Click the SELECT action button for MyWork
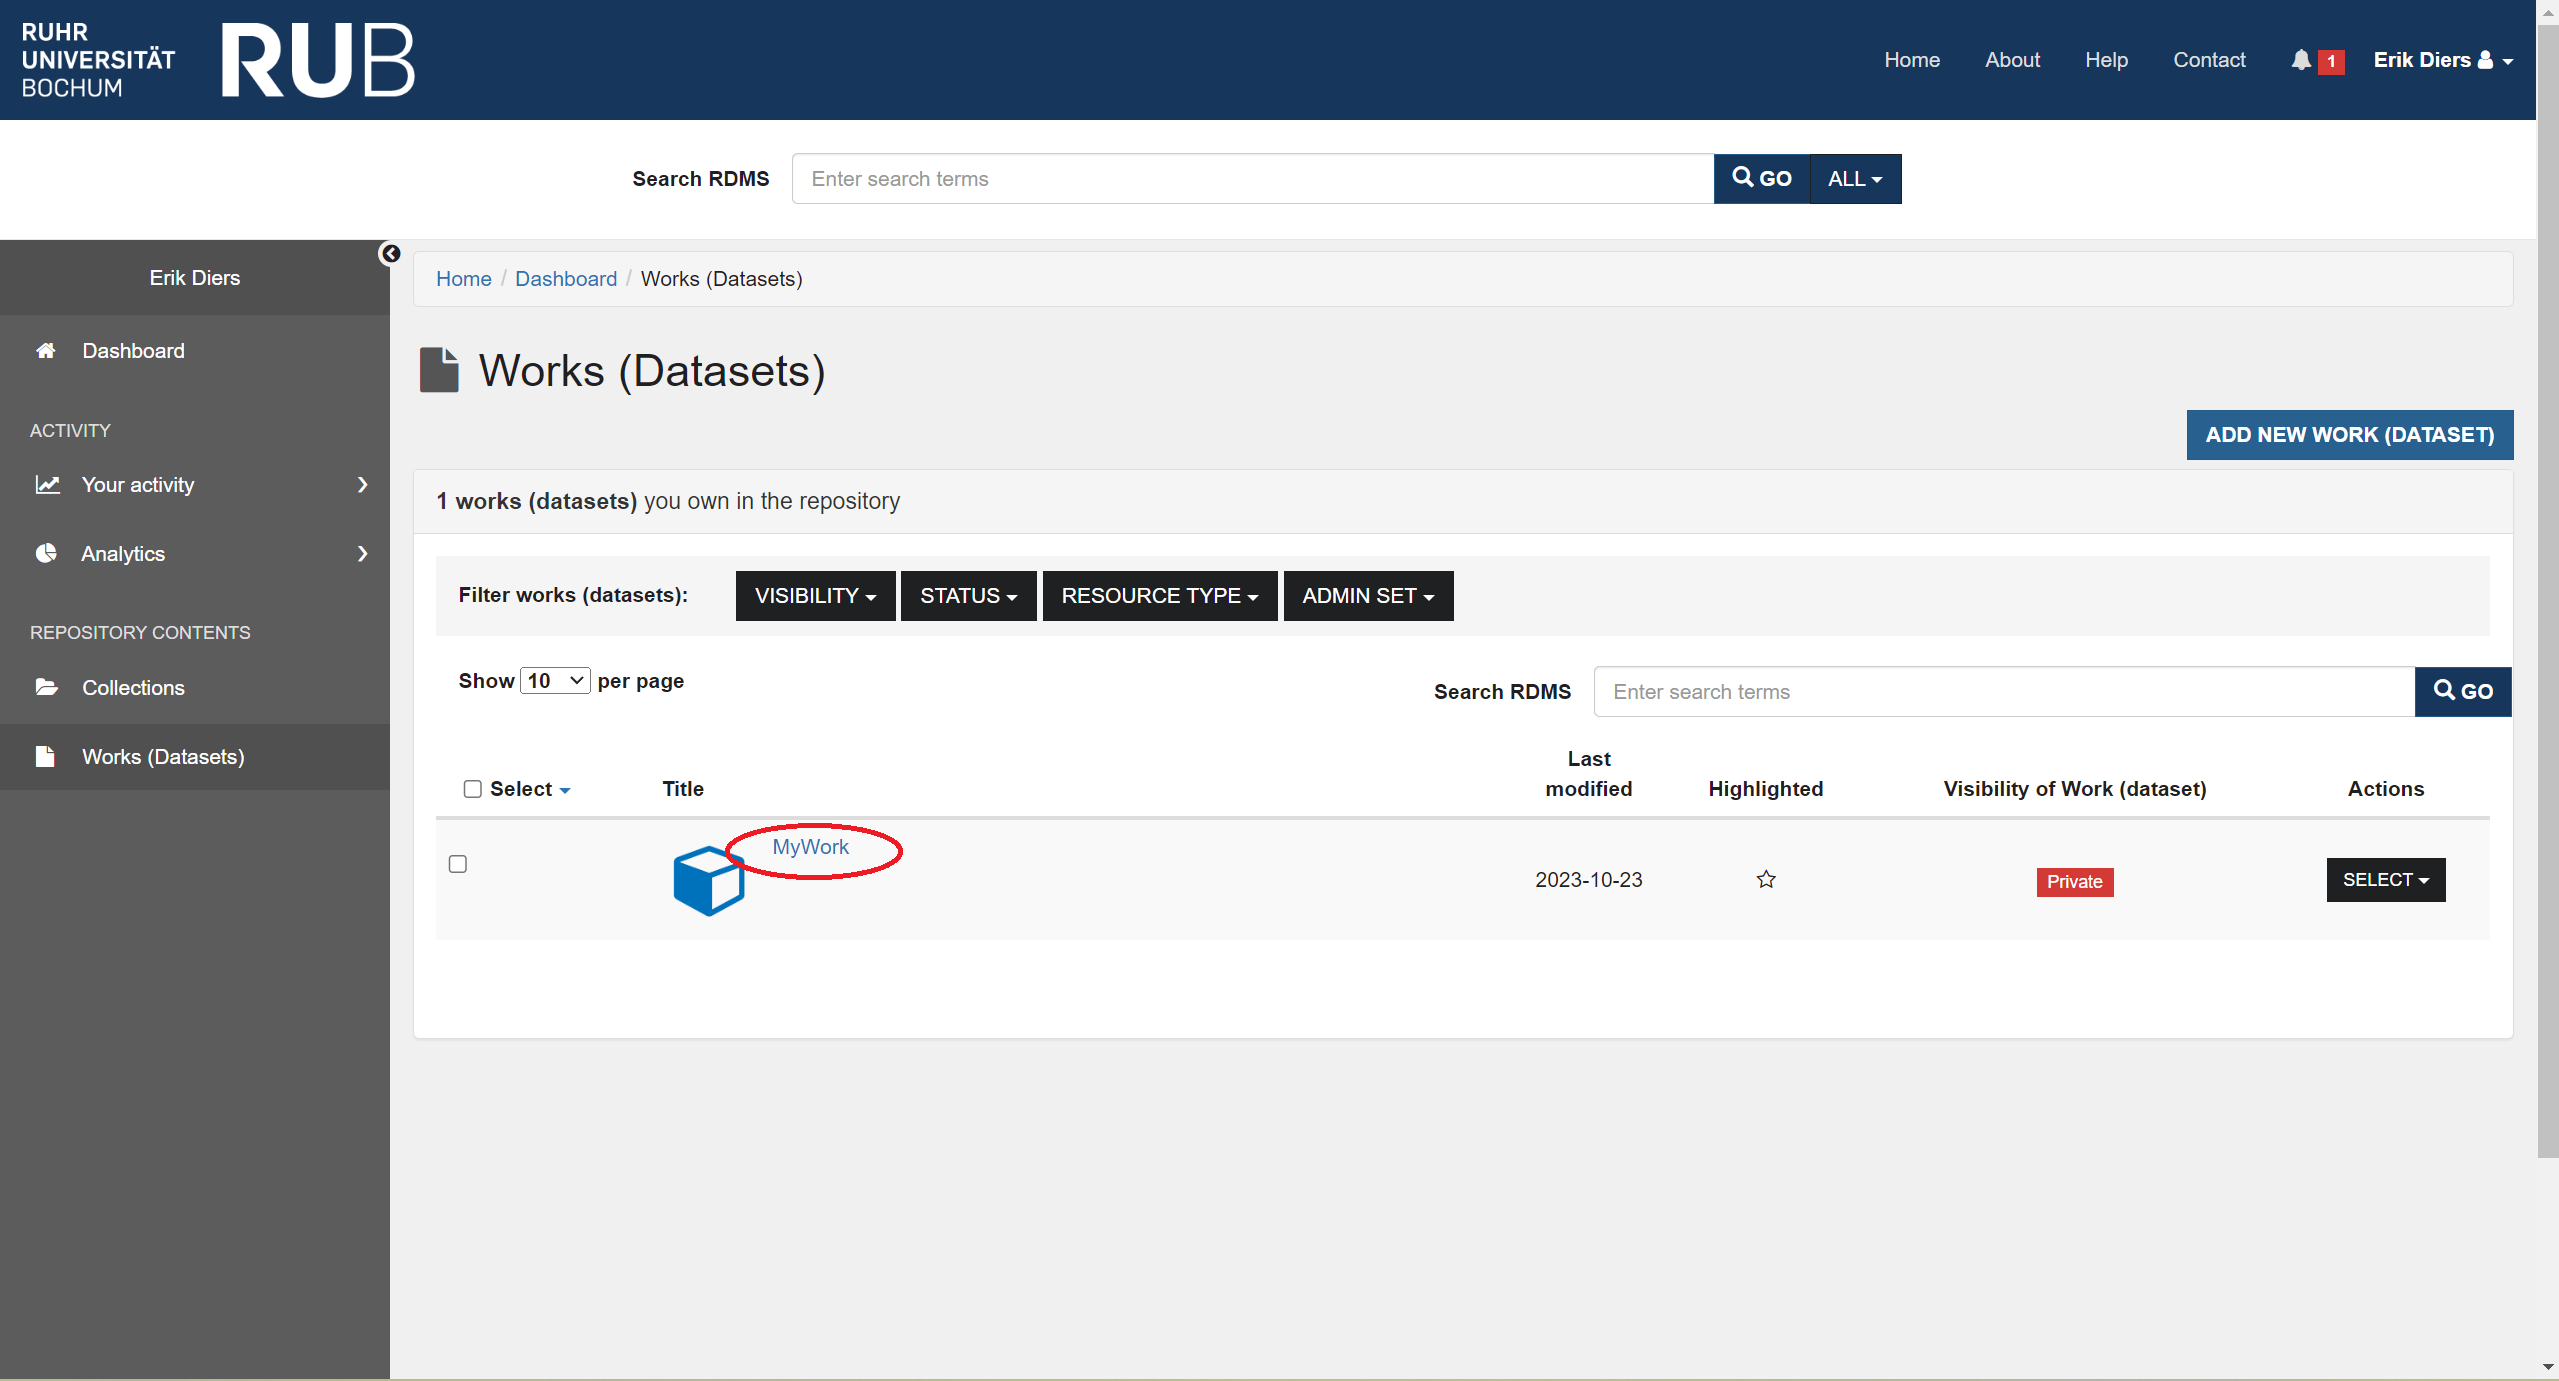The image size is (2559, 1381). pos(2384,879)
